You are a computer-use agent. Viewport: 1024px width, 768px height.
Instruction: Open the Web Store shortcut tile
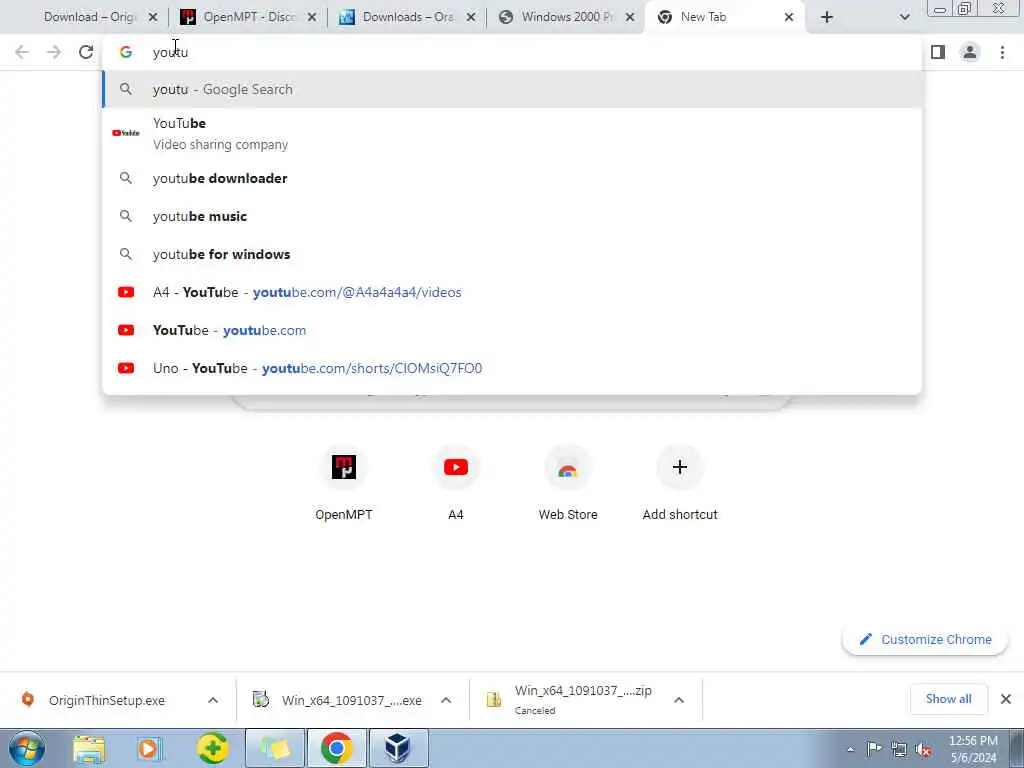click(568, 485)
